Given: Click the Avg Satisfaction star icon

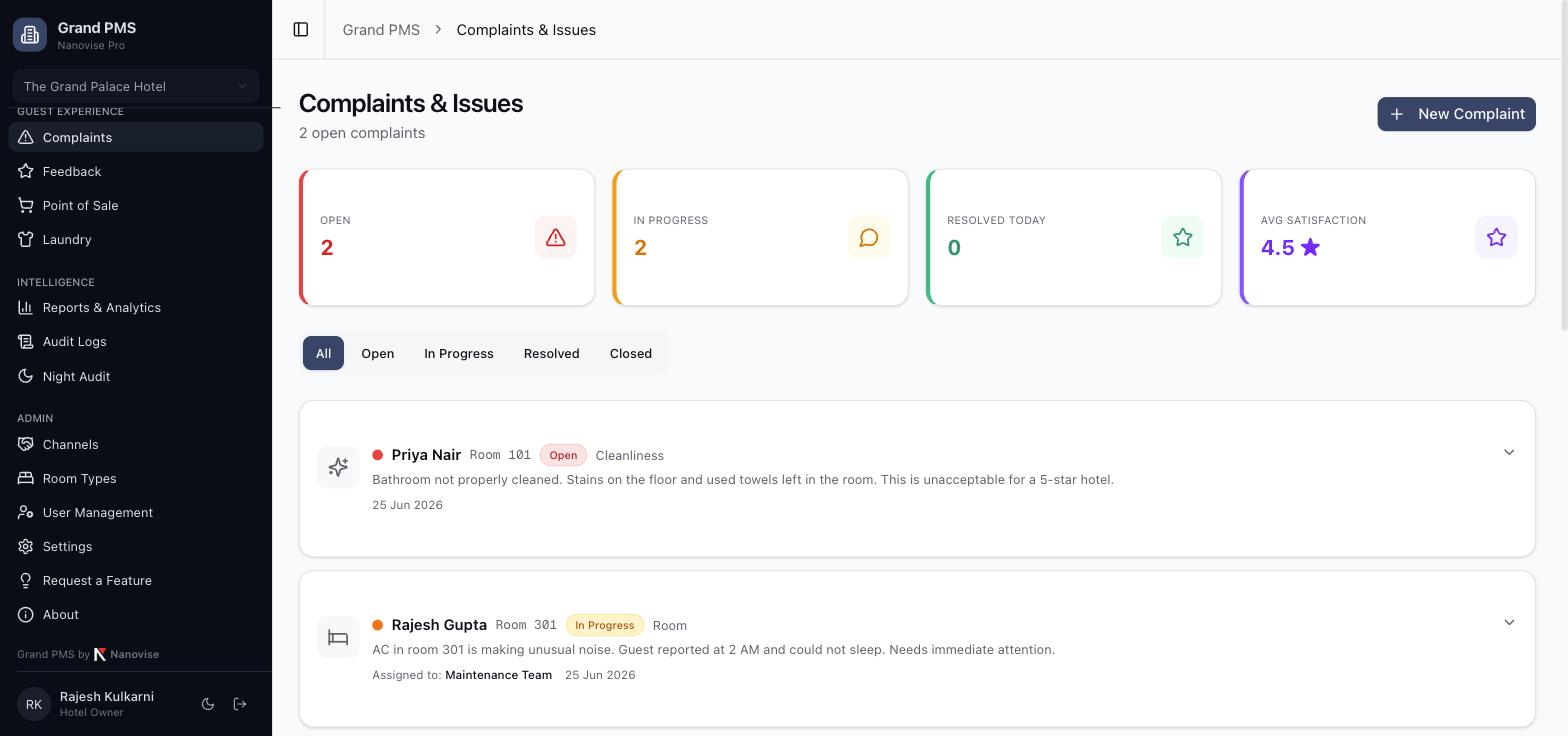Looking at the screenshot, I should 1496,238.
